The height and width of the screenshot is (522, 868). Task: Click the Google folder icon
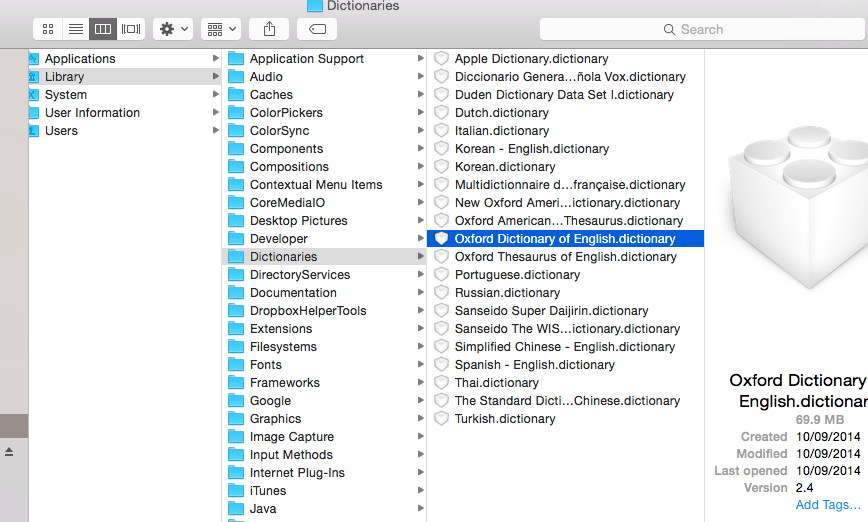point(236,400)
